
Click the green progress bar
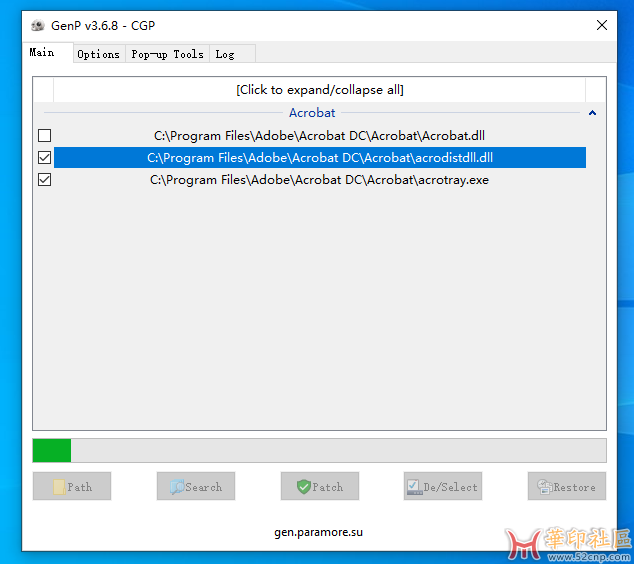click(52, 450)
